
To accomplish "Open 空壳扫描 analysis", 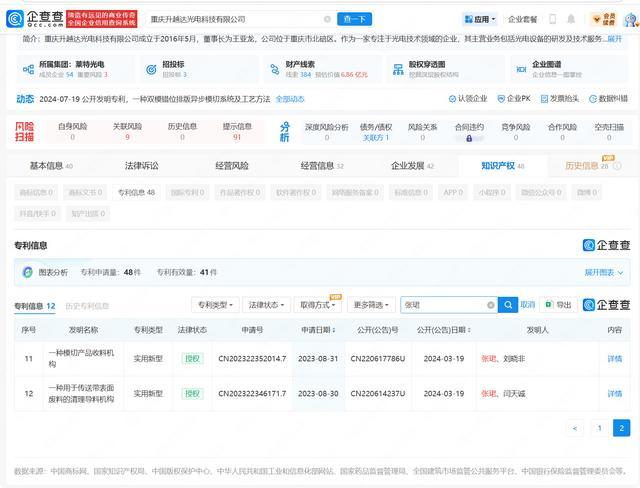I will pyautogui.click(x=609, y=132).
